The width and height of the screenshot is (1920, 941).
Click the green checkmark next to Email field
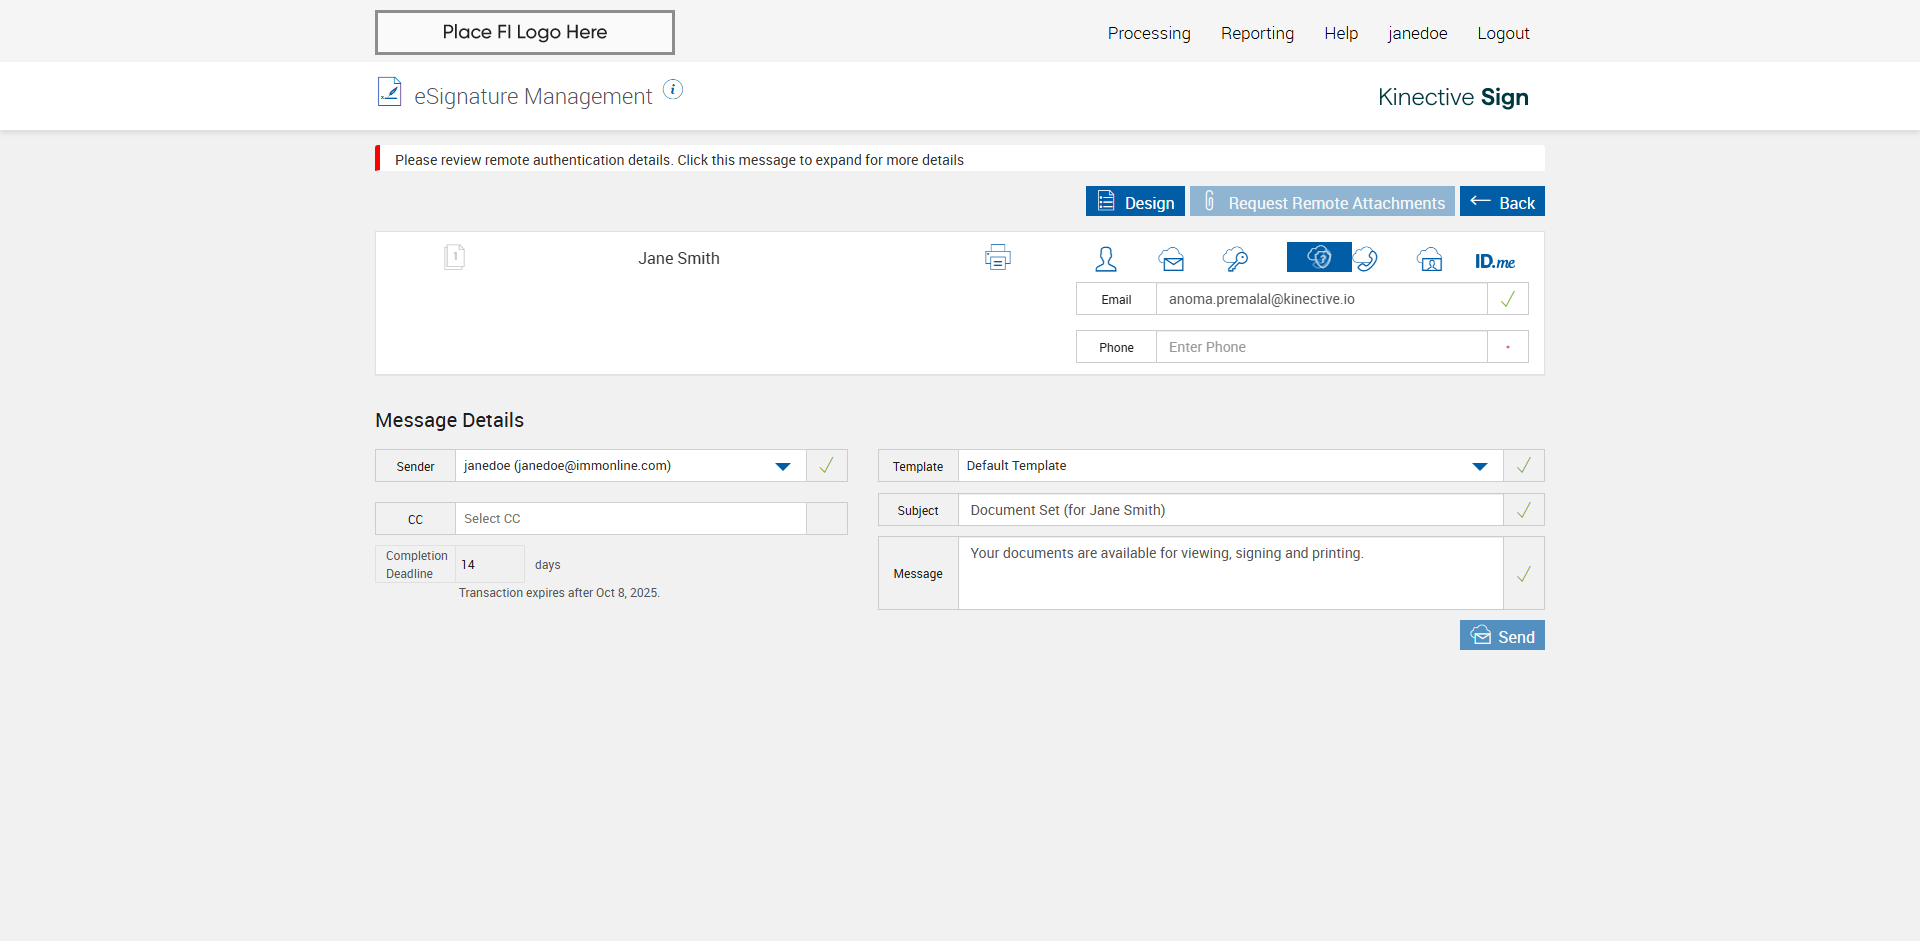coord(1508,299)
